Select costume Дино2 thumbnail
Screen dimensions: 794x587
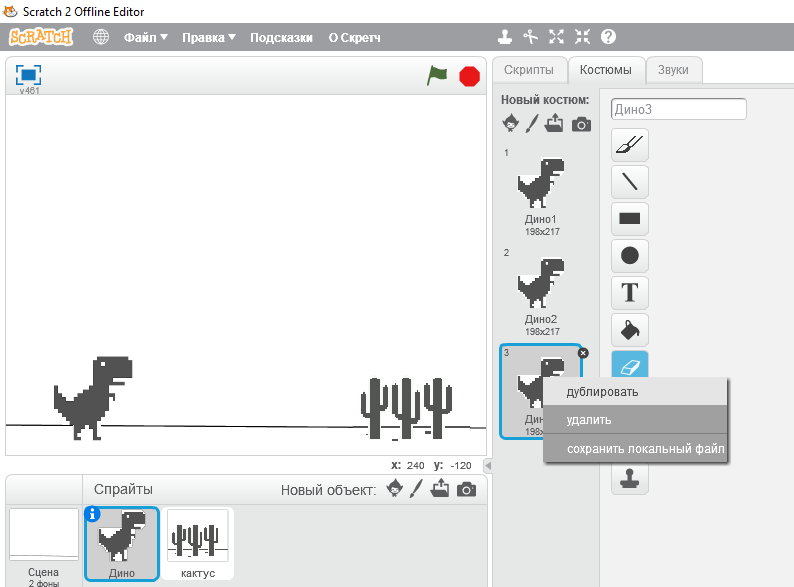point(541,292)
